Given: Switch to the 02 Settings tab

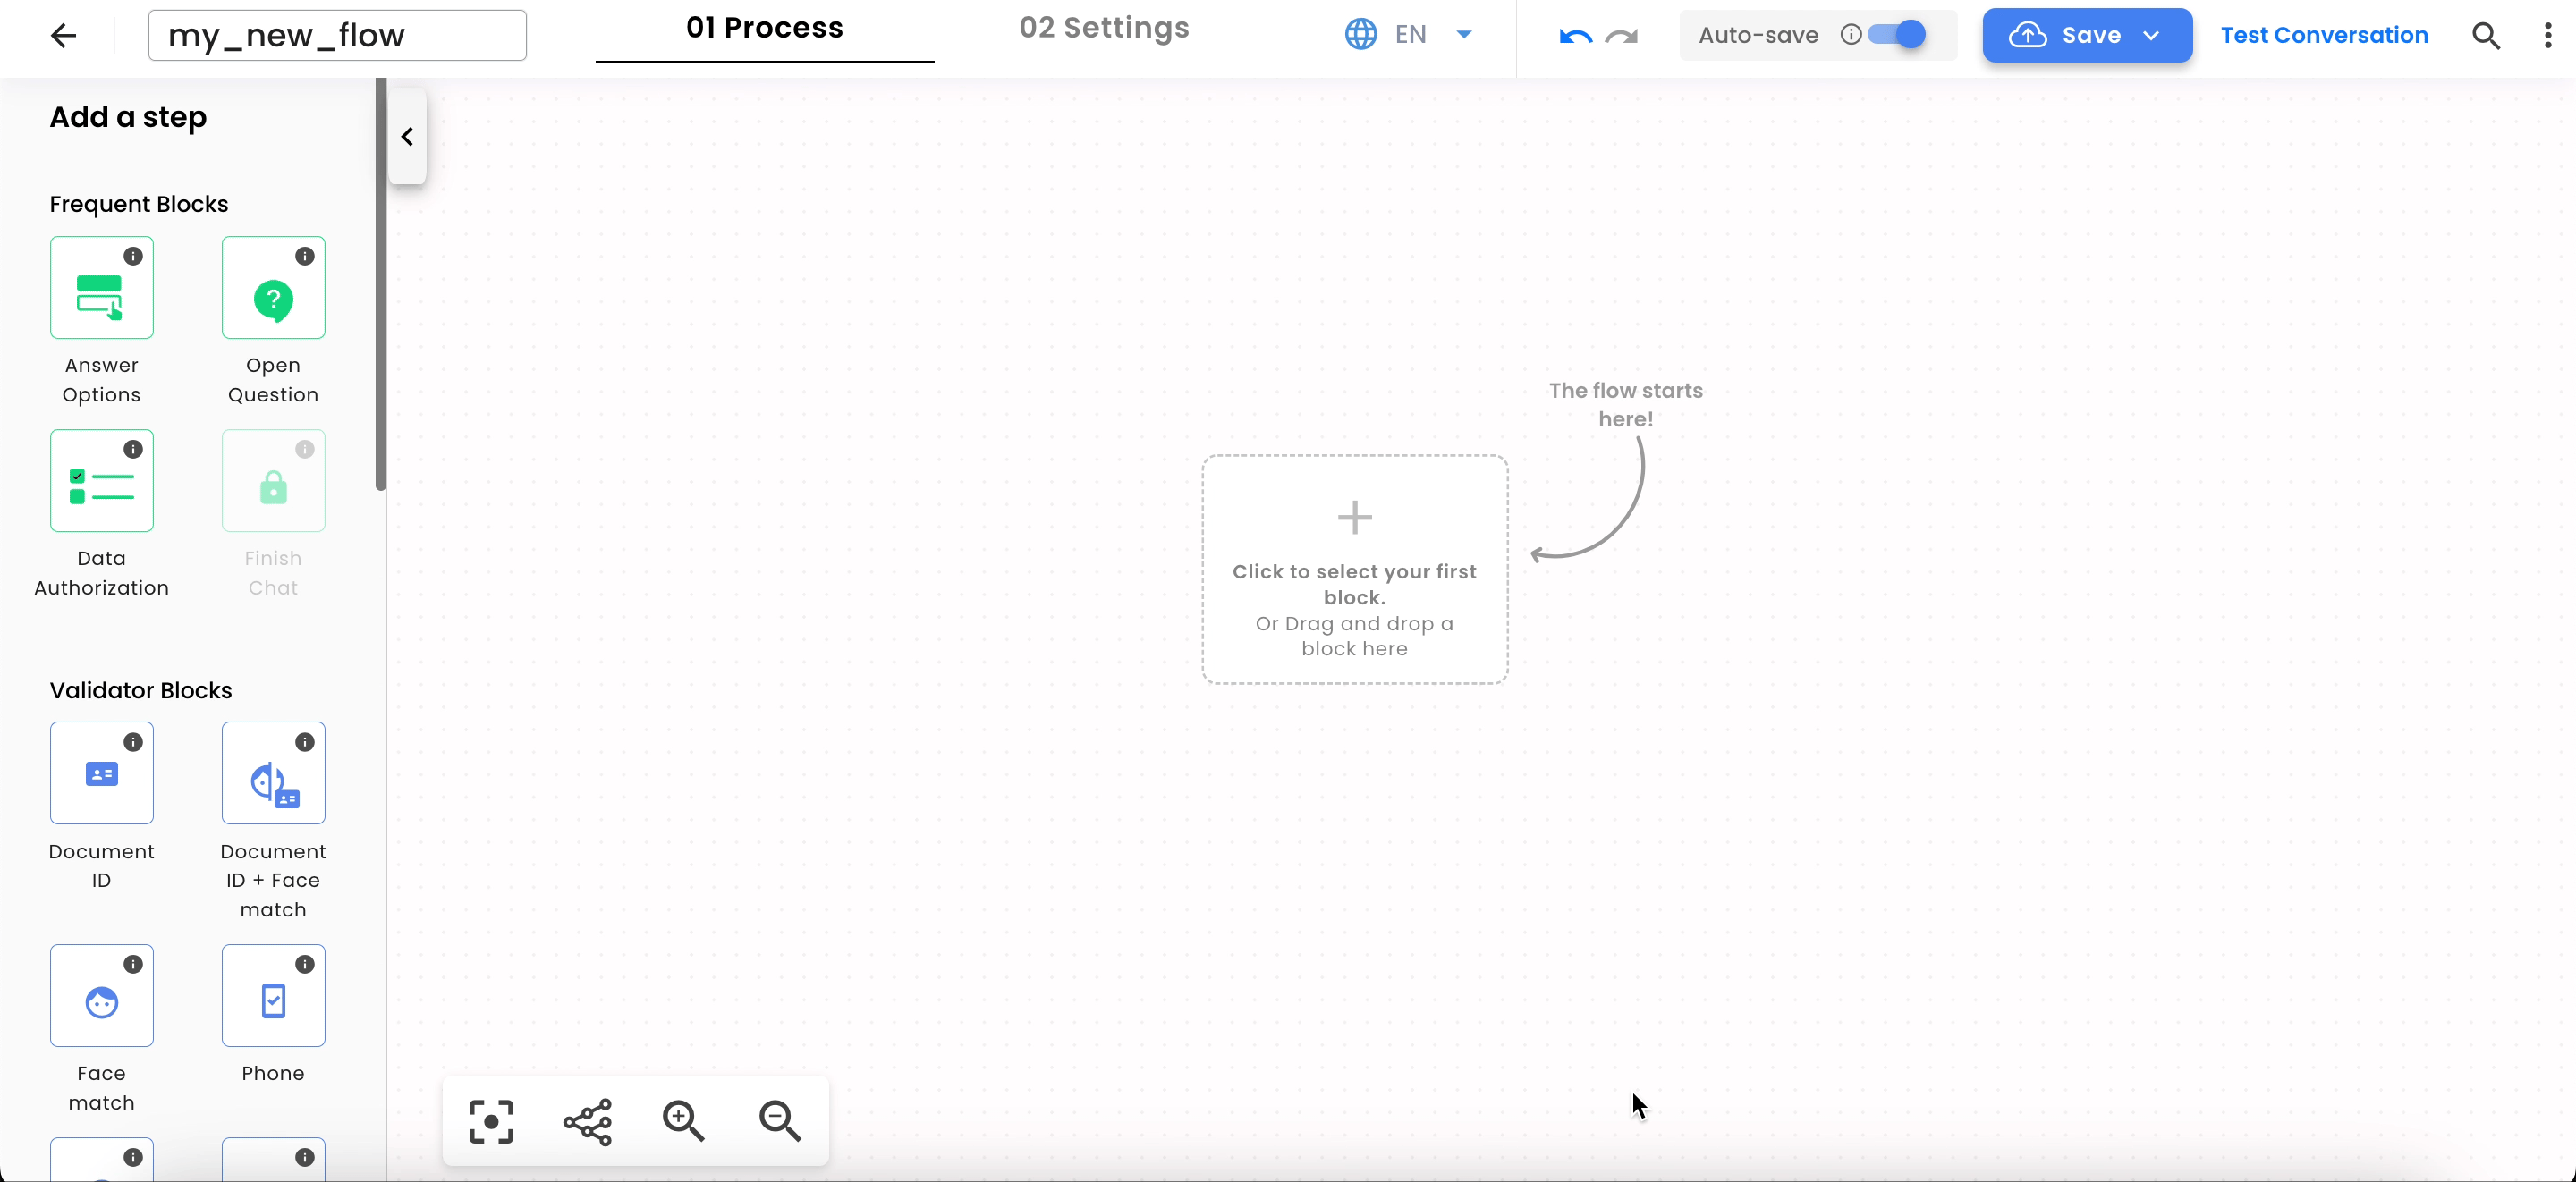Looking at the screenshot, I should pos(1104,29).
